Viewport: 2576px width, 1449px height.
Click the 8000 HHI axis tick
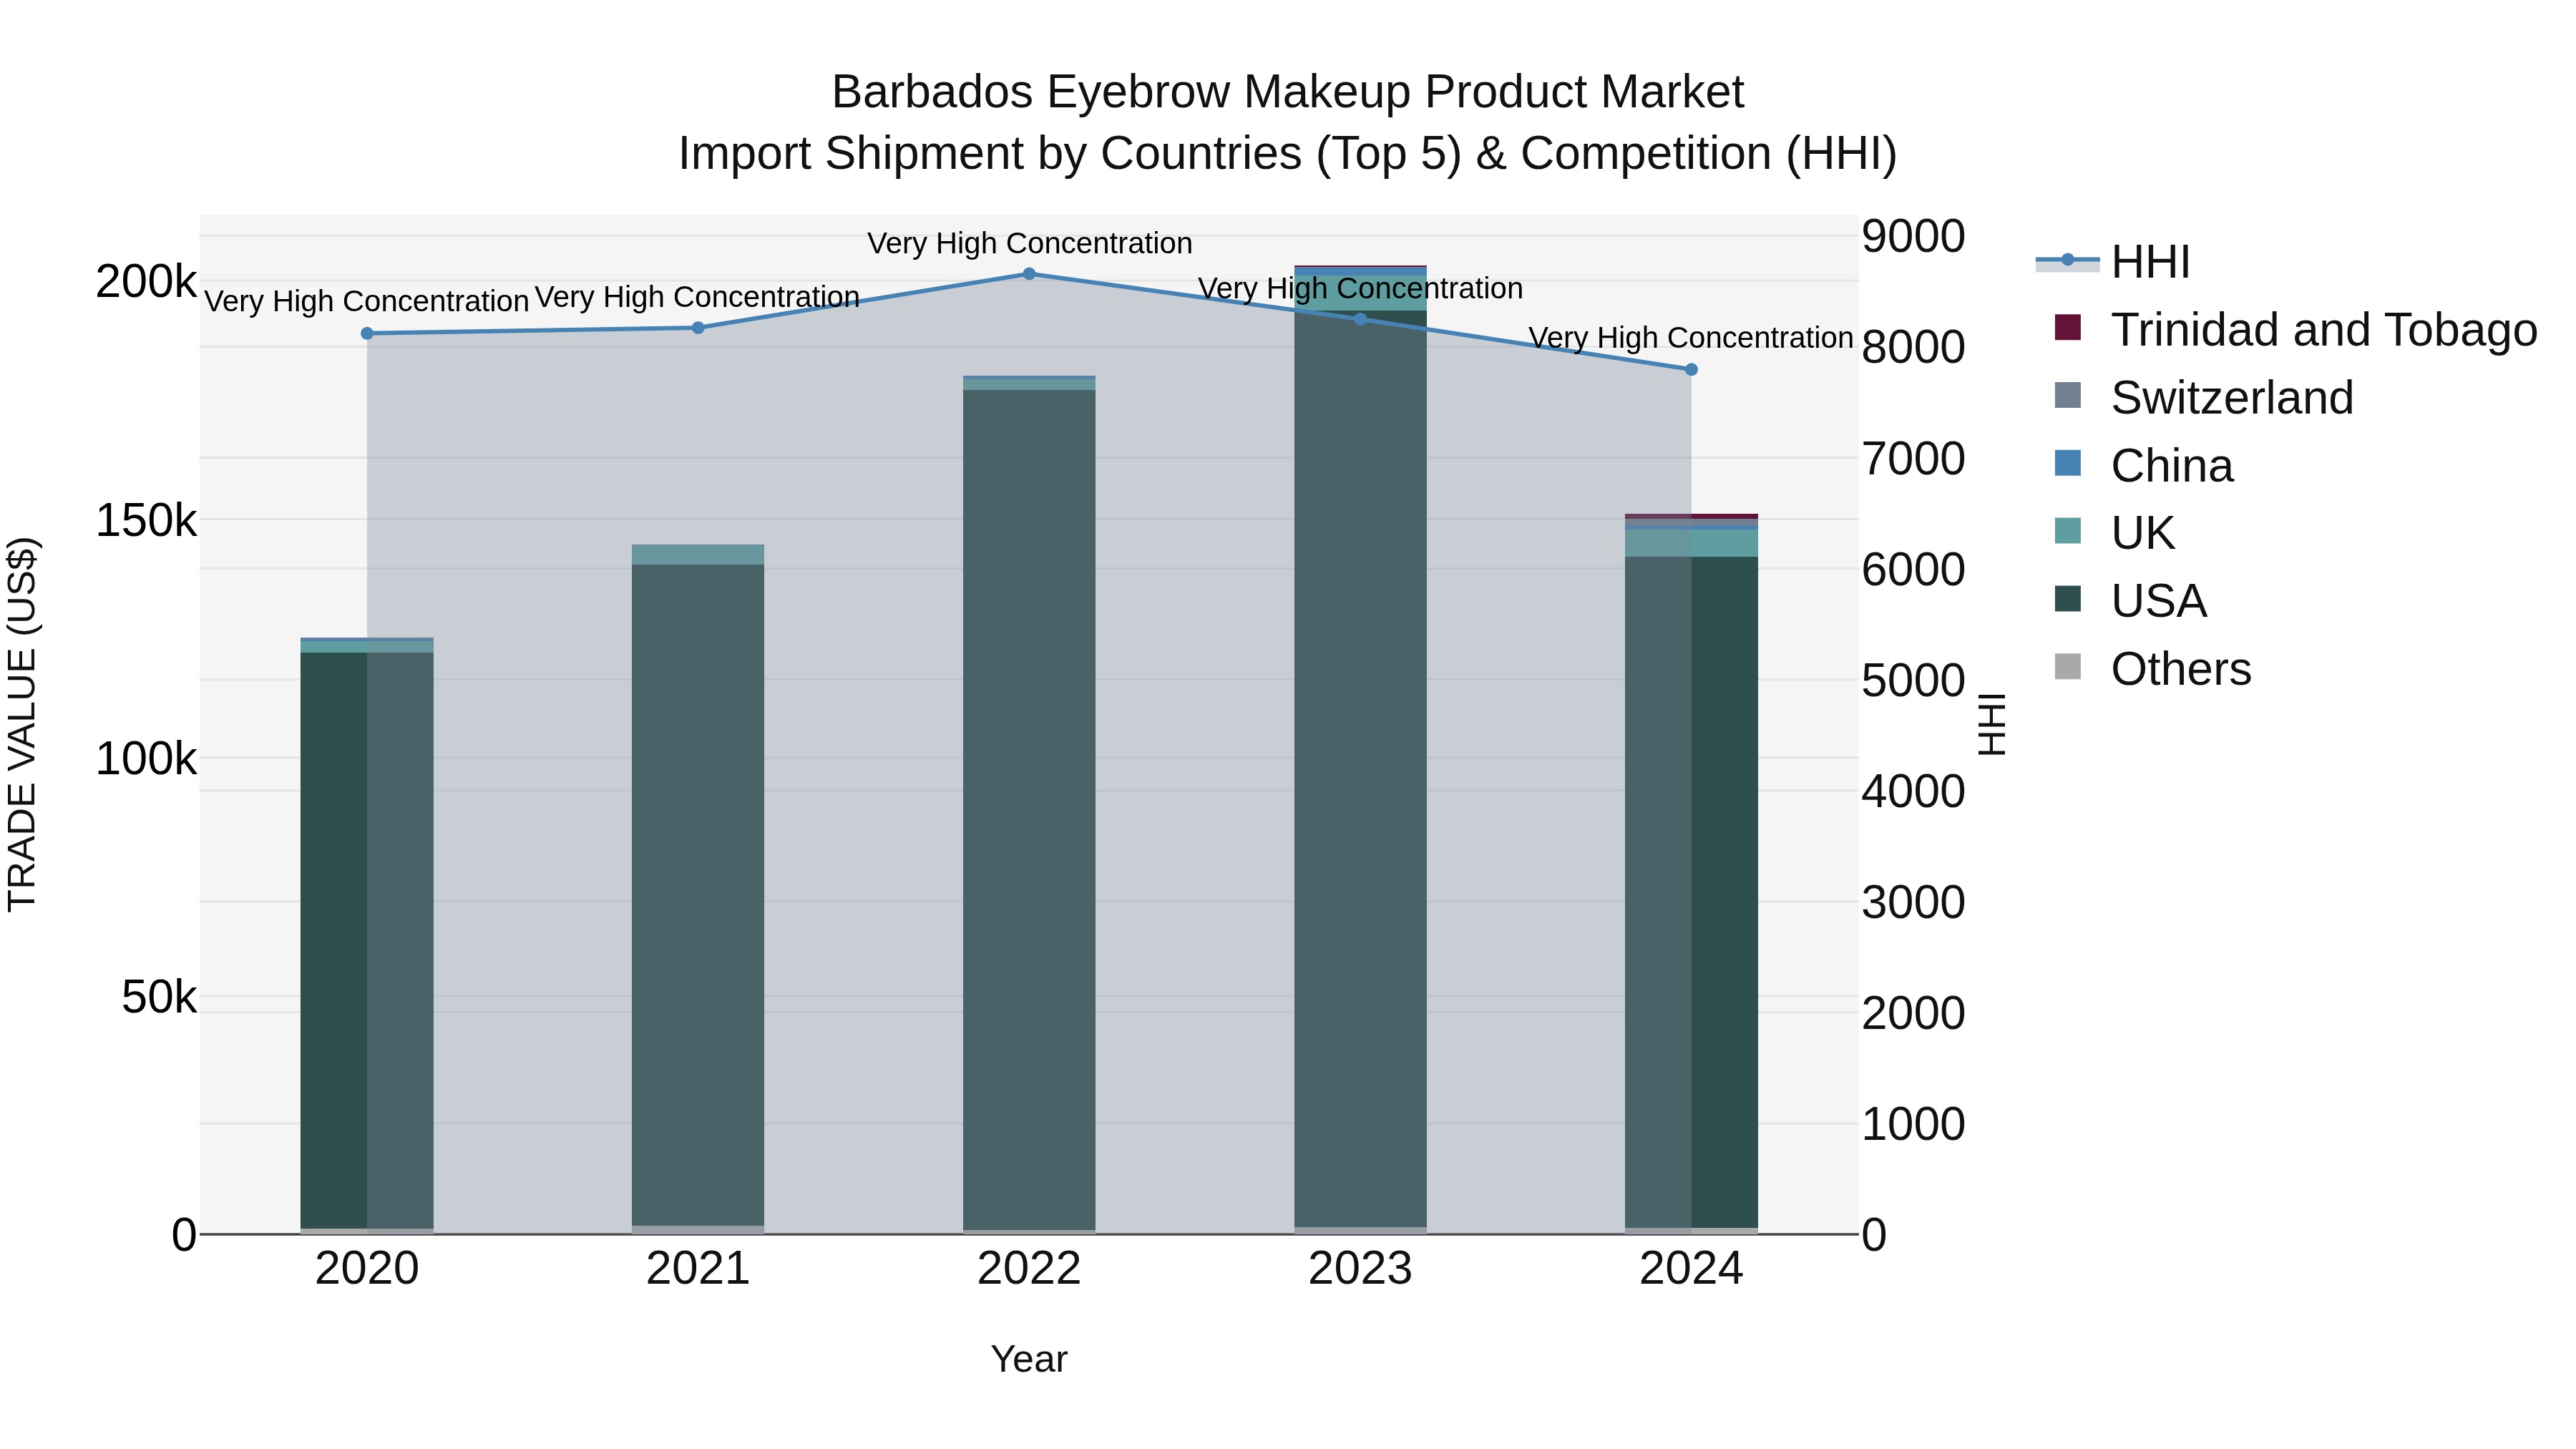pyautogui.click(x=1913, y=348)
